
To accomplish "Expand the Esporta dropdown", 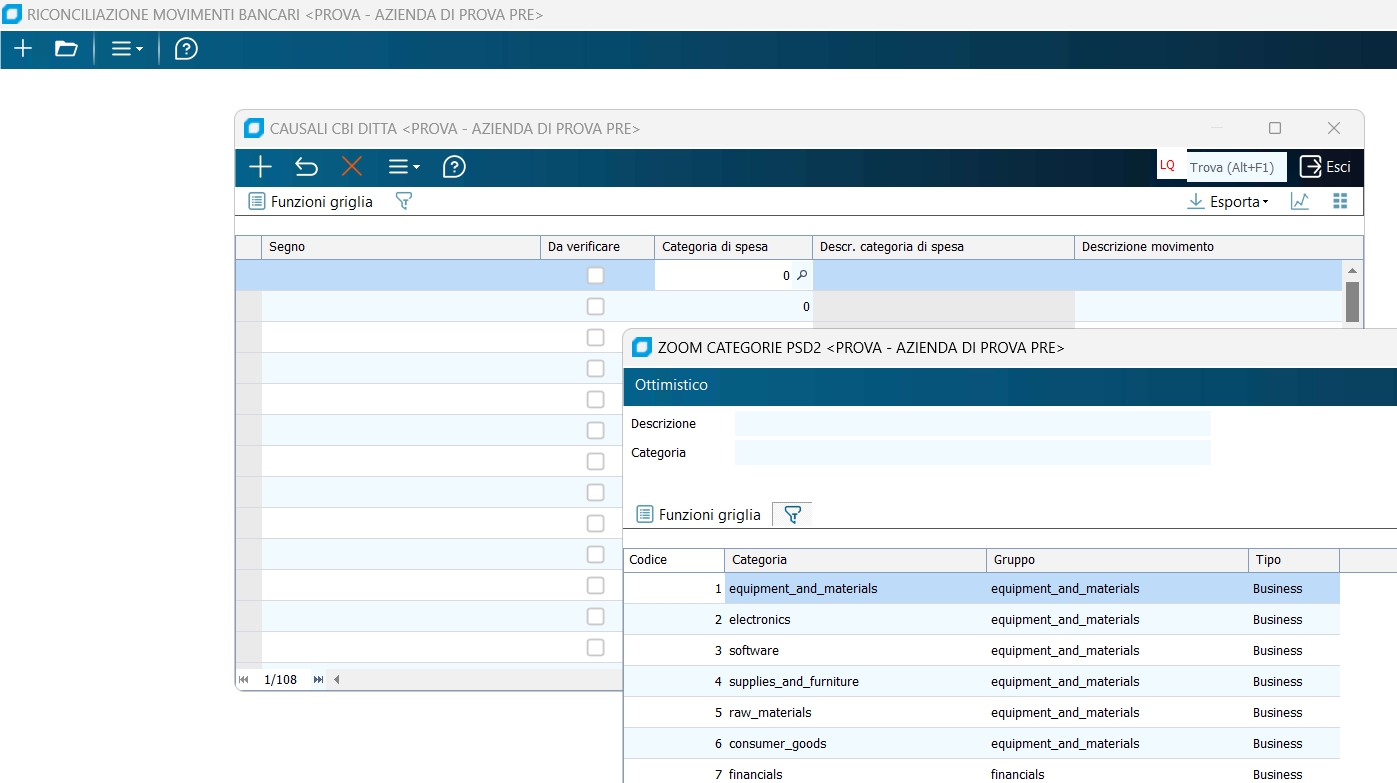I will (1227, 201).
